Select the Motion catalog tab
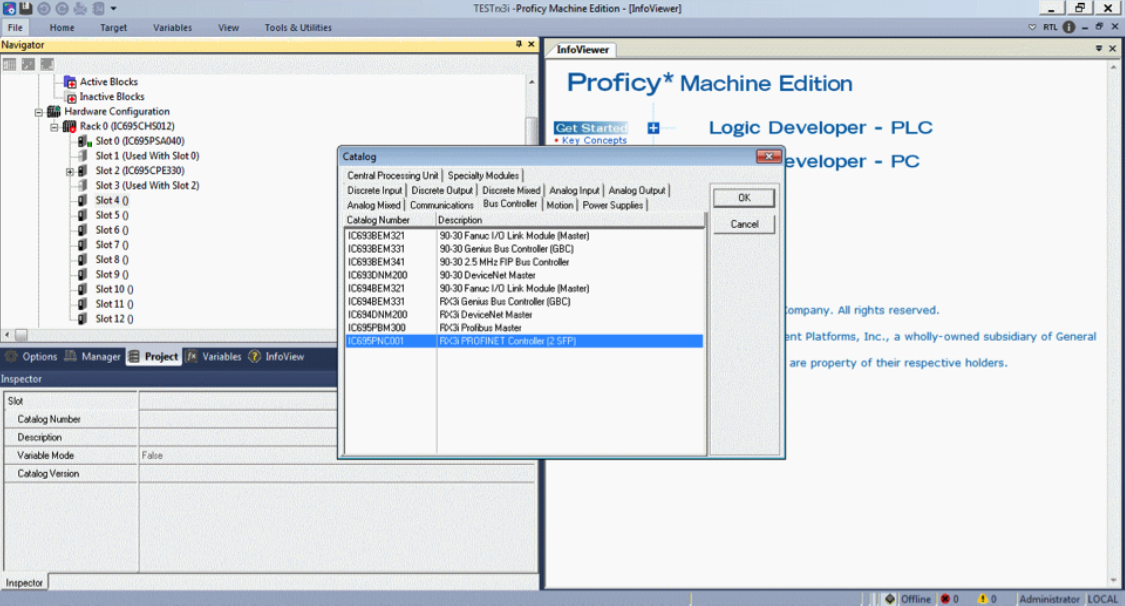 (560, 205)
